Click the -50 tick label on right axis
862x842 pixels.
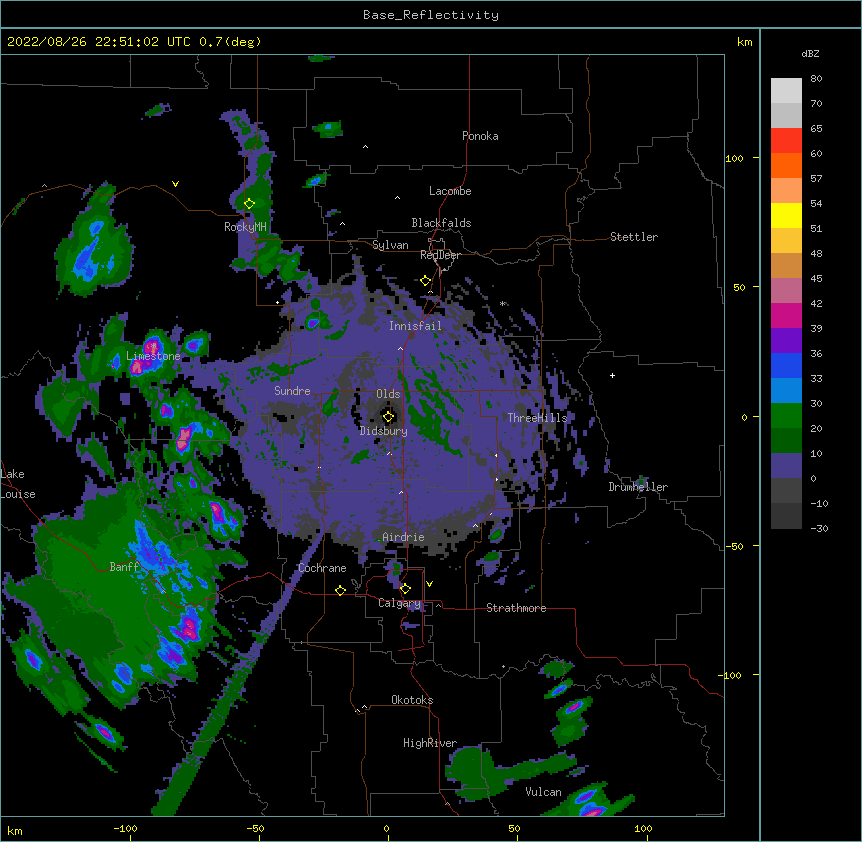734,546
